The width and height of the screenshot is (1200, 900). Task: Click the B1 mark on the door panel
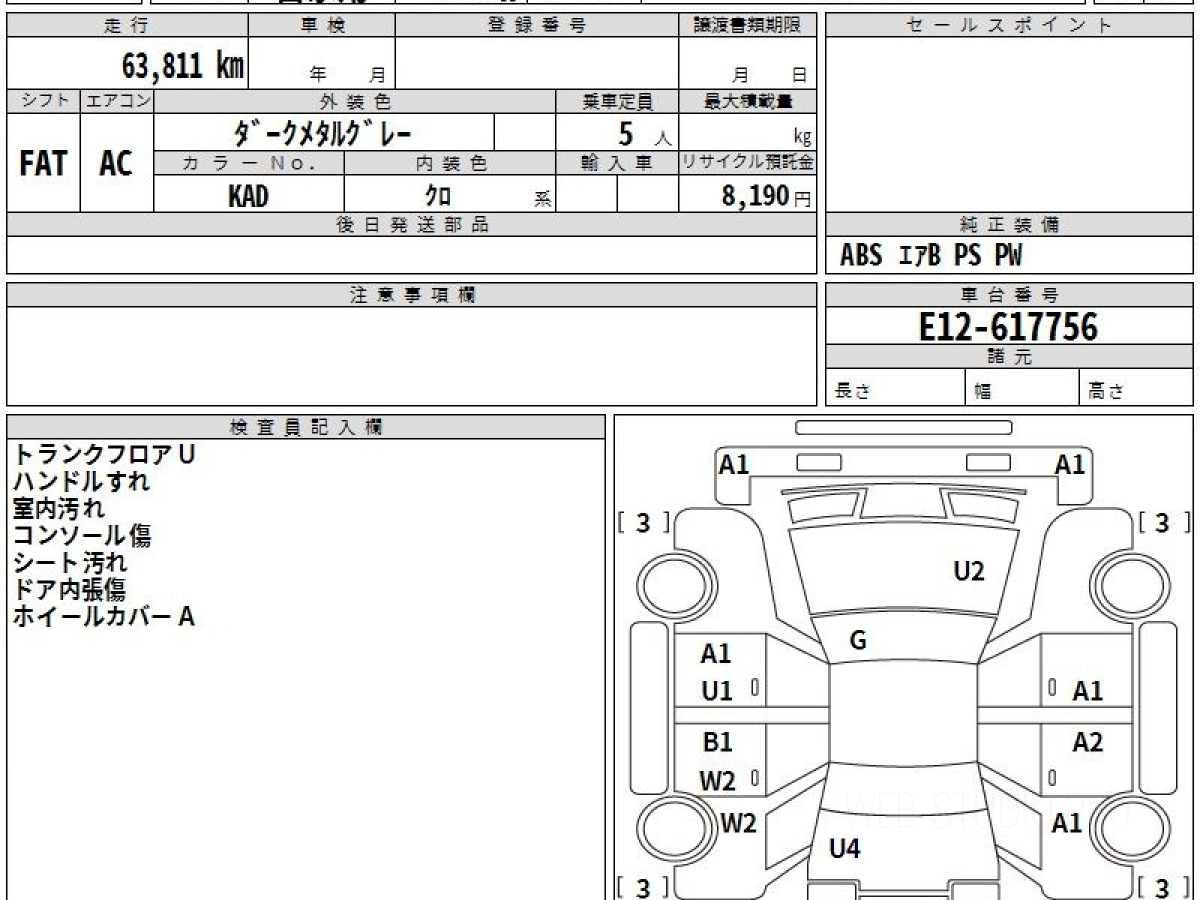717,743
